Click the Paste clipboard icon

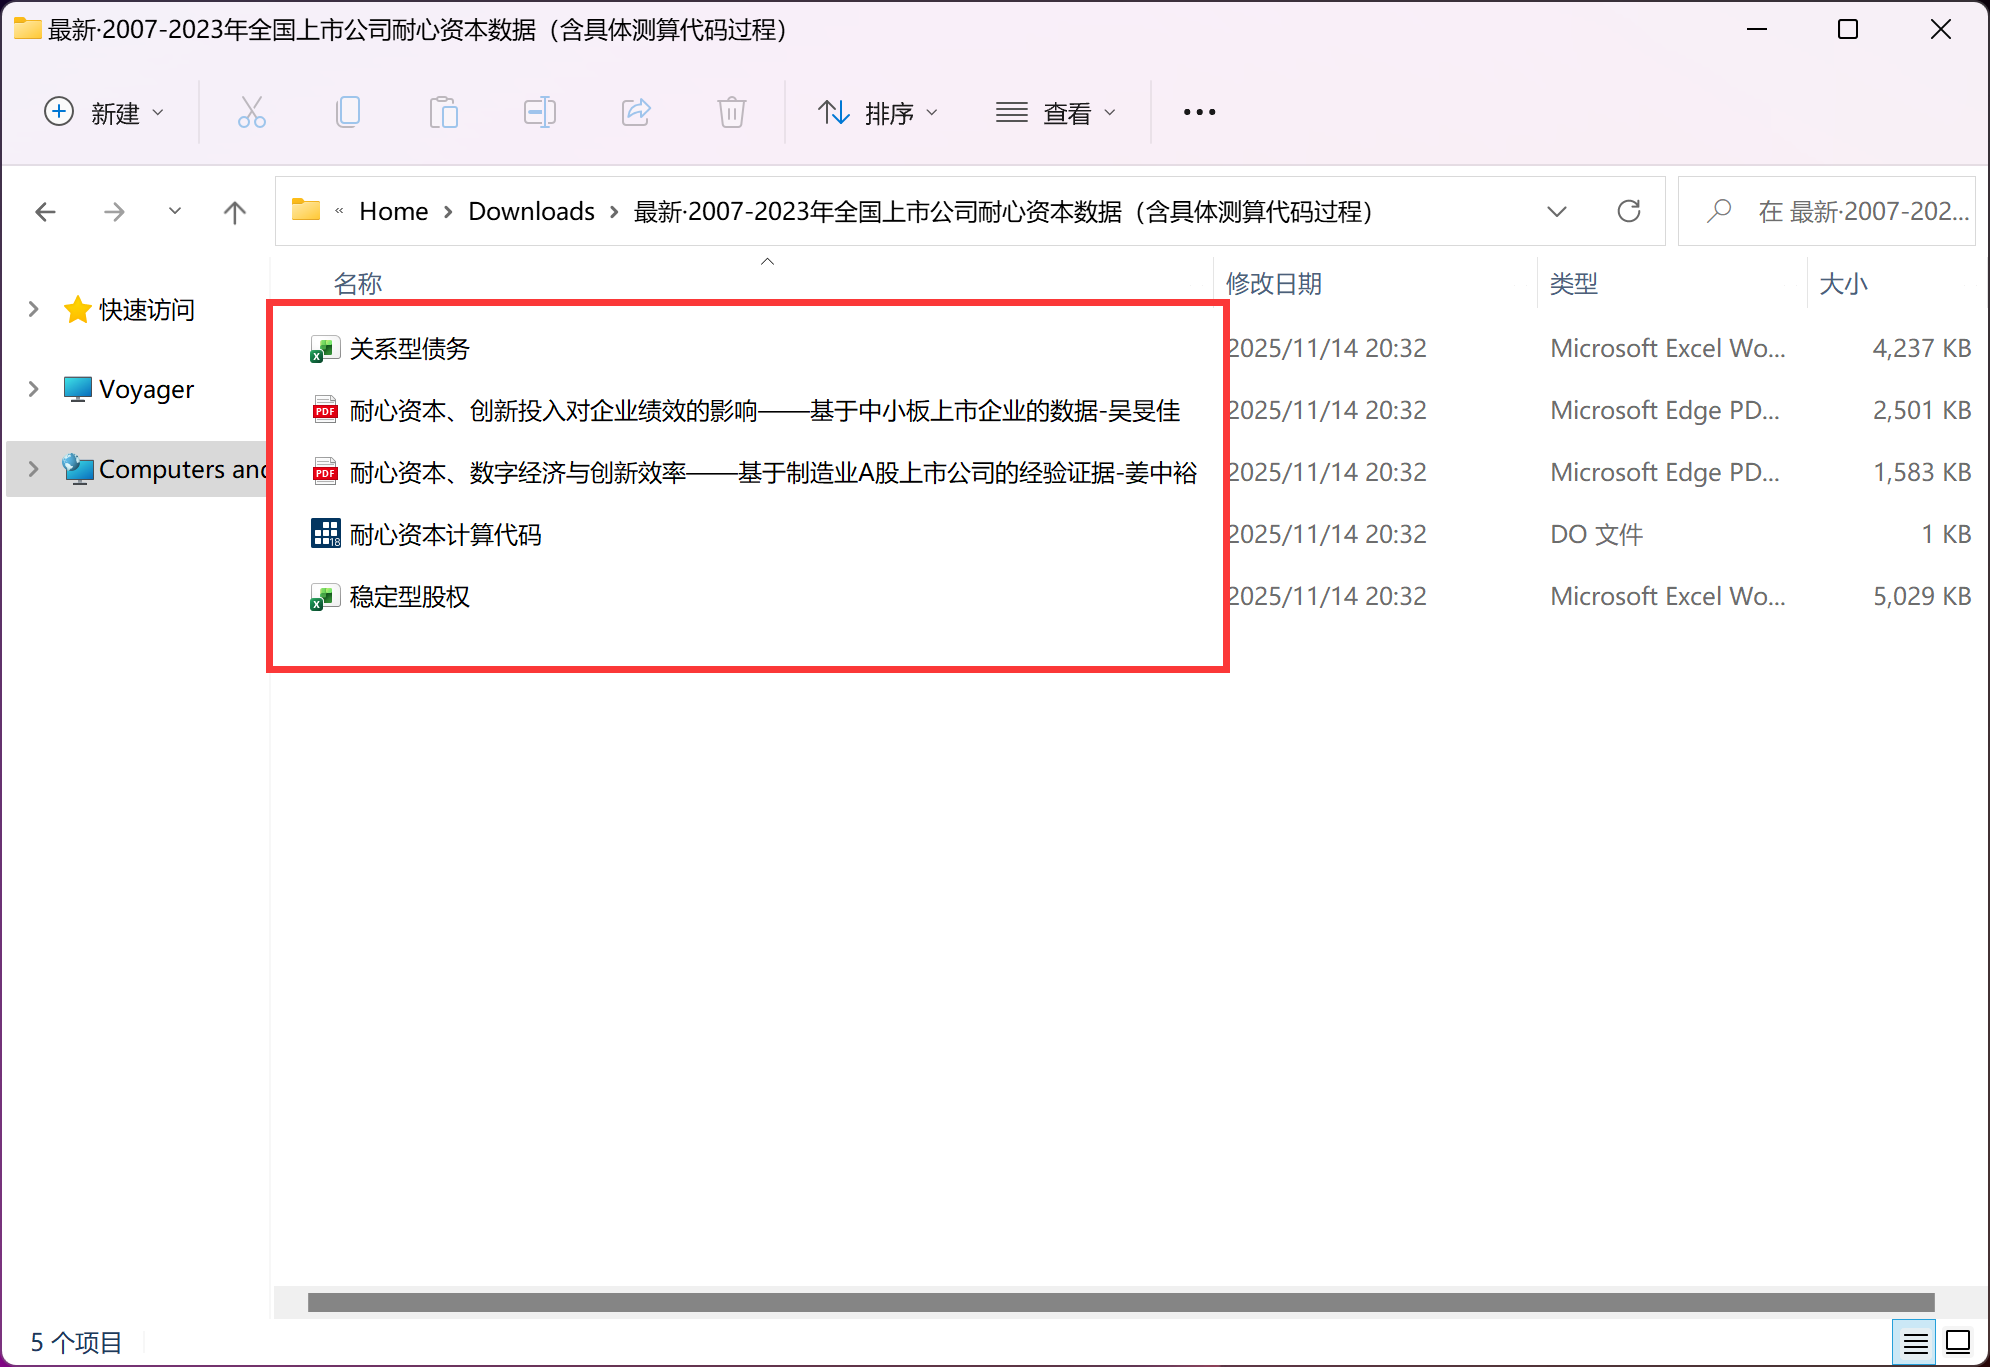pyautogui.click(x=443, y=112)
